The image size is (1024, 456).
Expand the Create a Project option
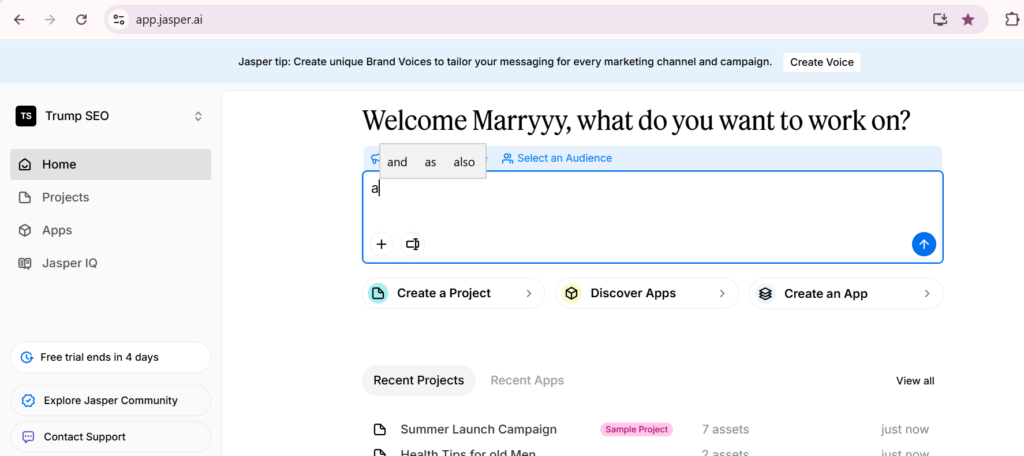pyautogui.click(x=453, y=293)
